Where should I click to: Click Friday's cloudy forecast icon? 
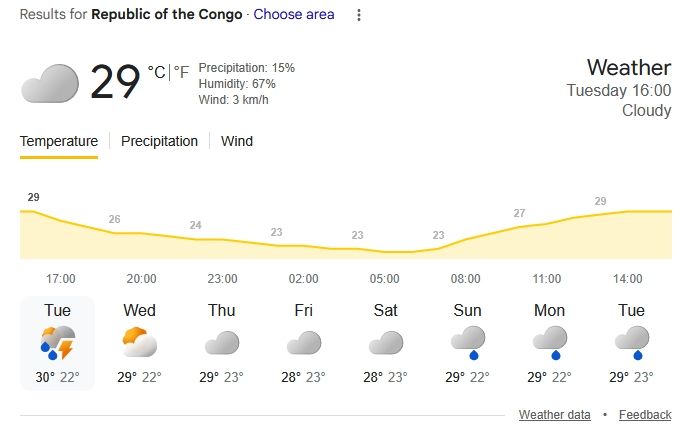click(x=304, y=343)
